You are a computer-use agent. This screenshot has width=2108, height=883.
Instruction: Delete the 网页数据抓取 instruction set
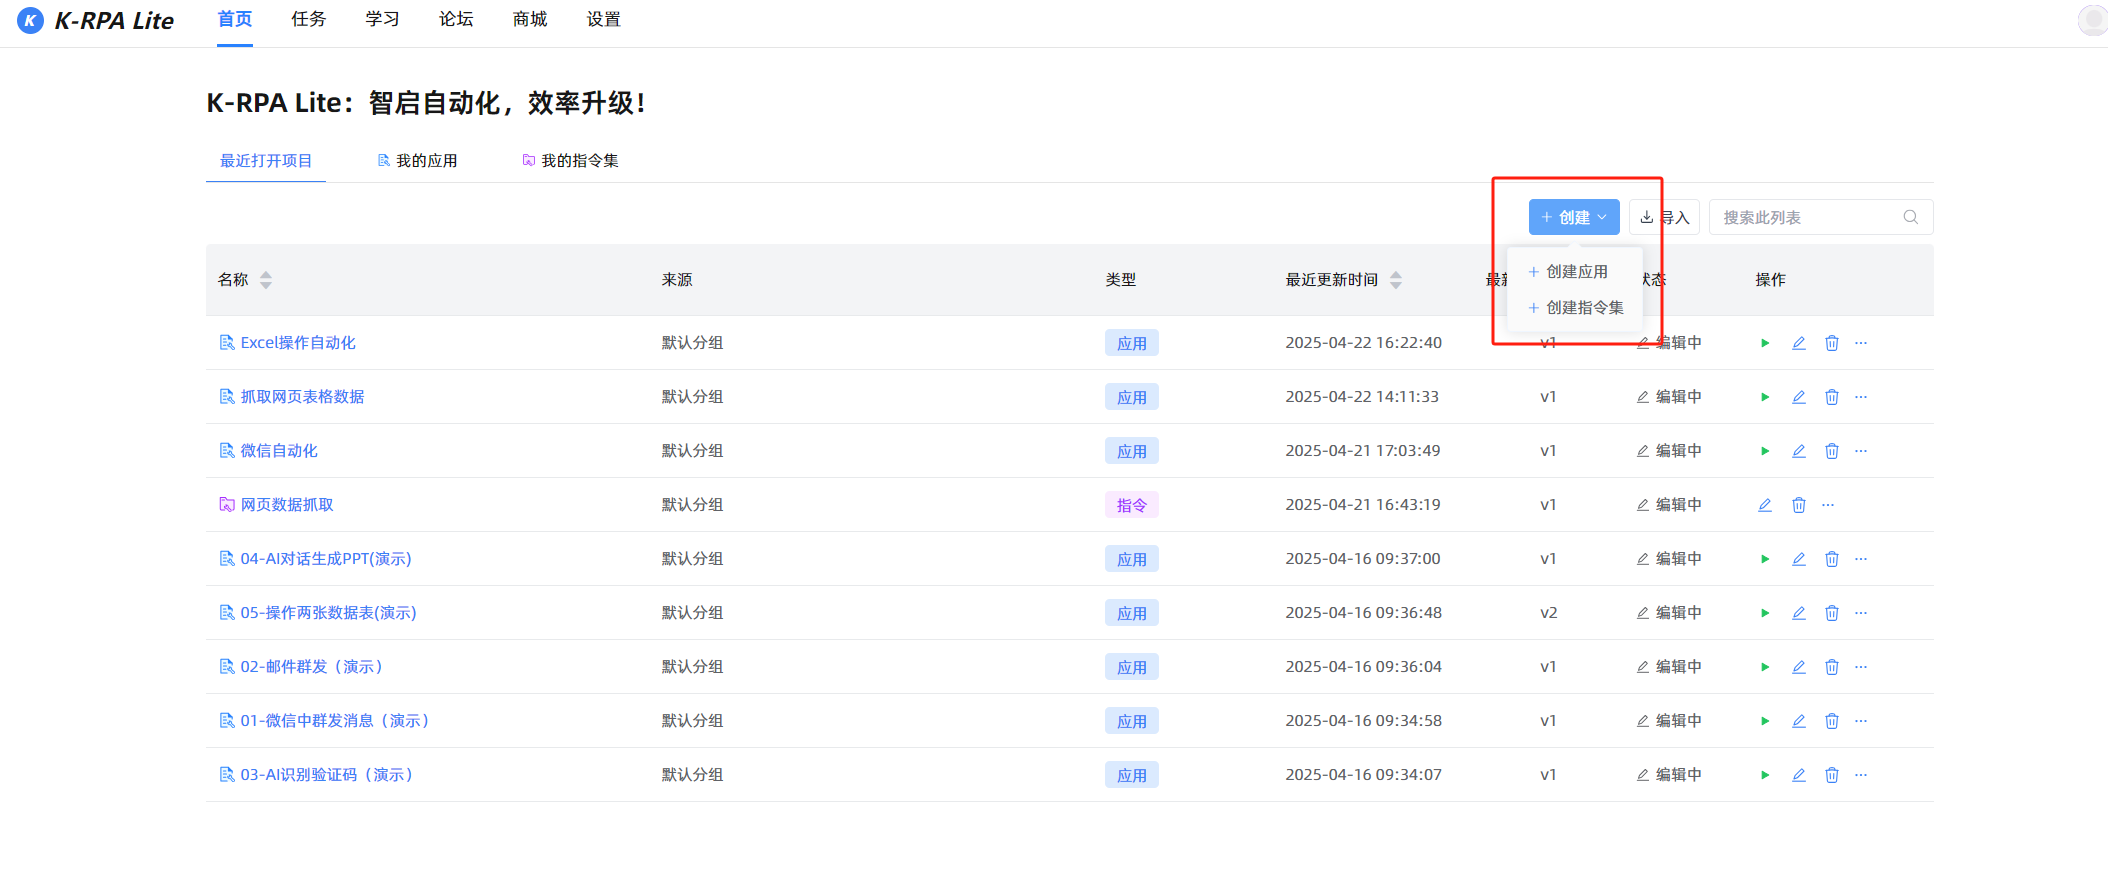point(1799,505)
